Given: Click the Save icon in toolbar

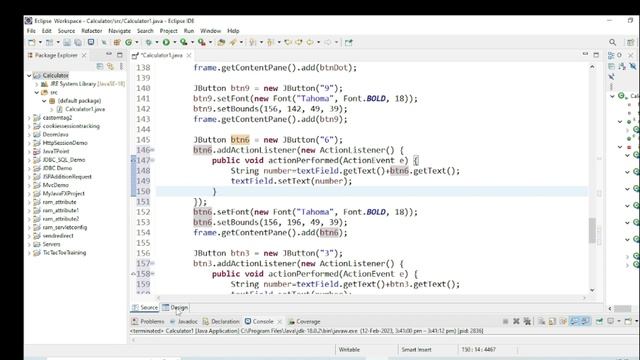Looking at the screenshot, I should tap(67, 42).
